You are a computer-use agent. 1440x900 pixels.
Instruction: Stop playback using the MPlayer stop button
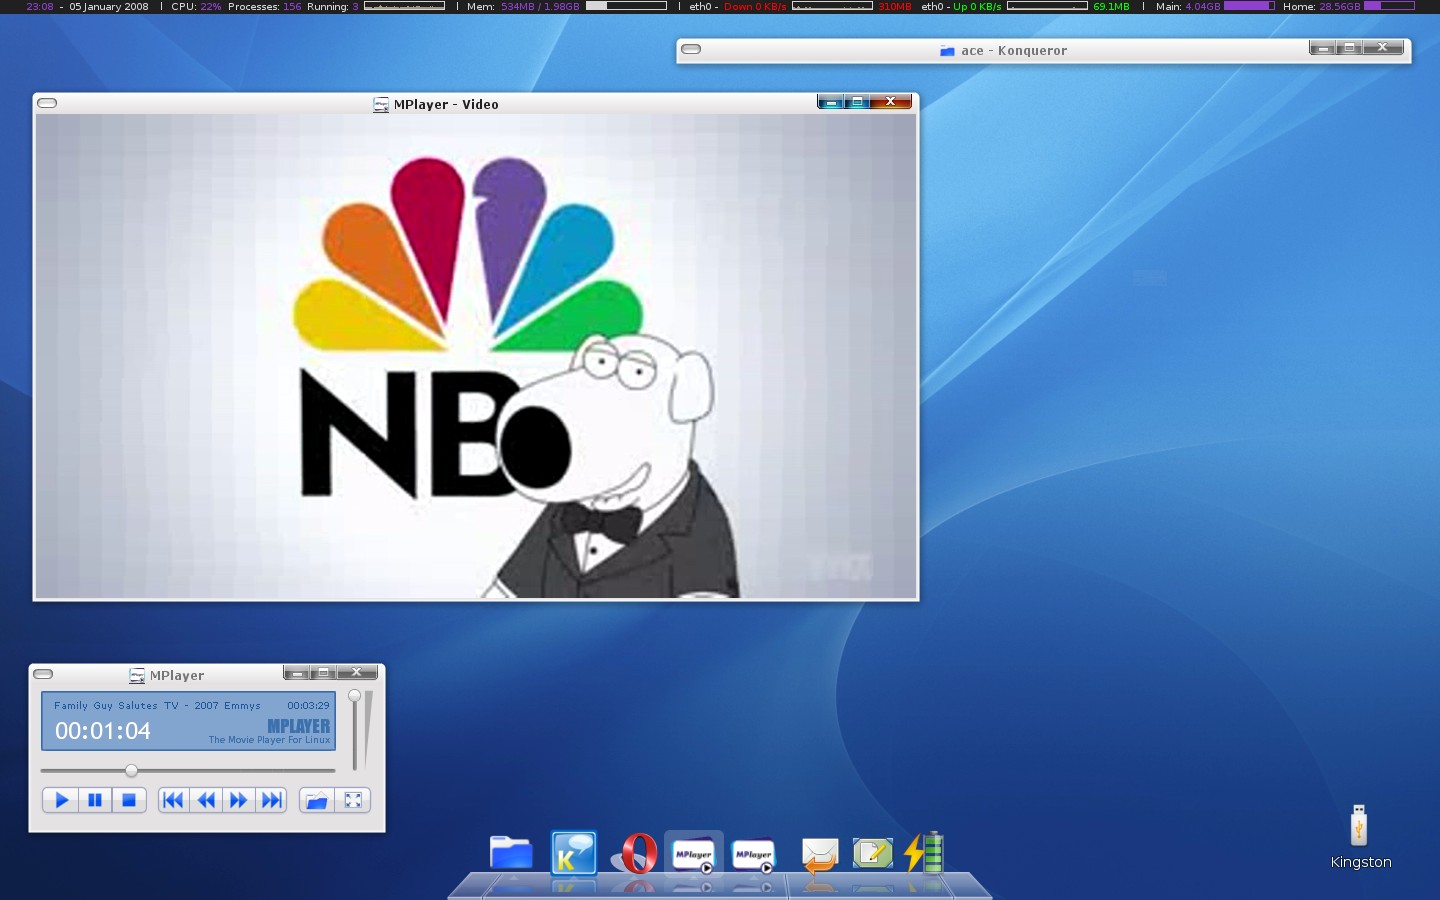pyautogui.click(x=129, y=800)
